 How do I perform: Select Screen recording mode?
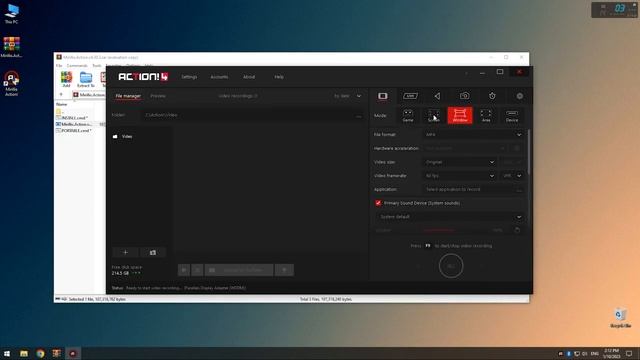433,116
